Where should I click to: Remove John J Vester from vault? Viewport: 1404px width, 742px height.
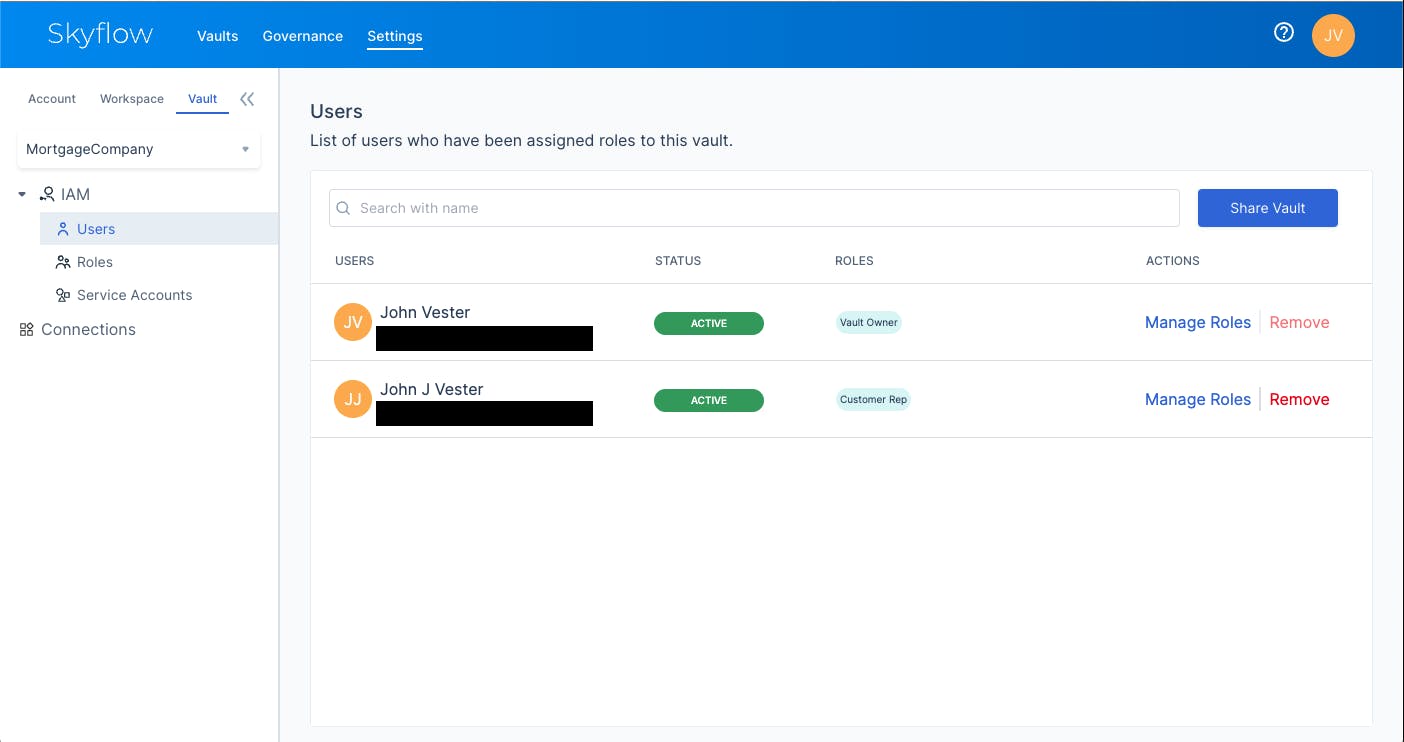point(1299,399)
